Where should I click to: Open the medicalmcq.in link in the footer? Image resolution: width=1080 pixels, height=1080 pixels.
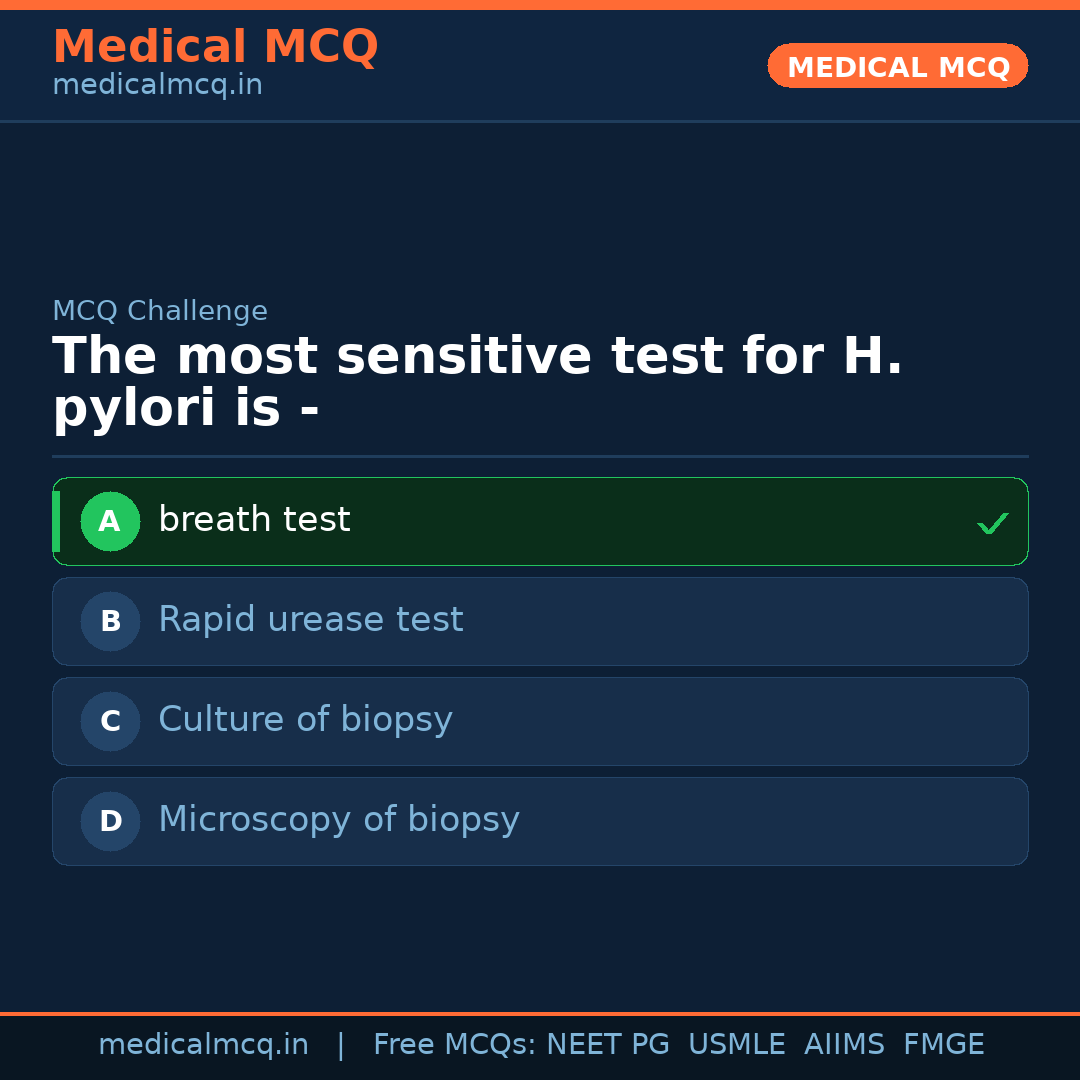pyautogui.click(x=203, y=1045)
